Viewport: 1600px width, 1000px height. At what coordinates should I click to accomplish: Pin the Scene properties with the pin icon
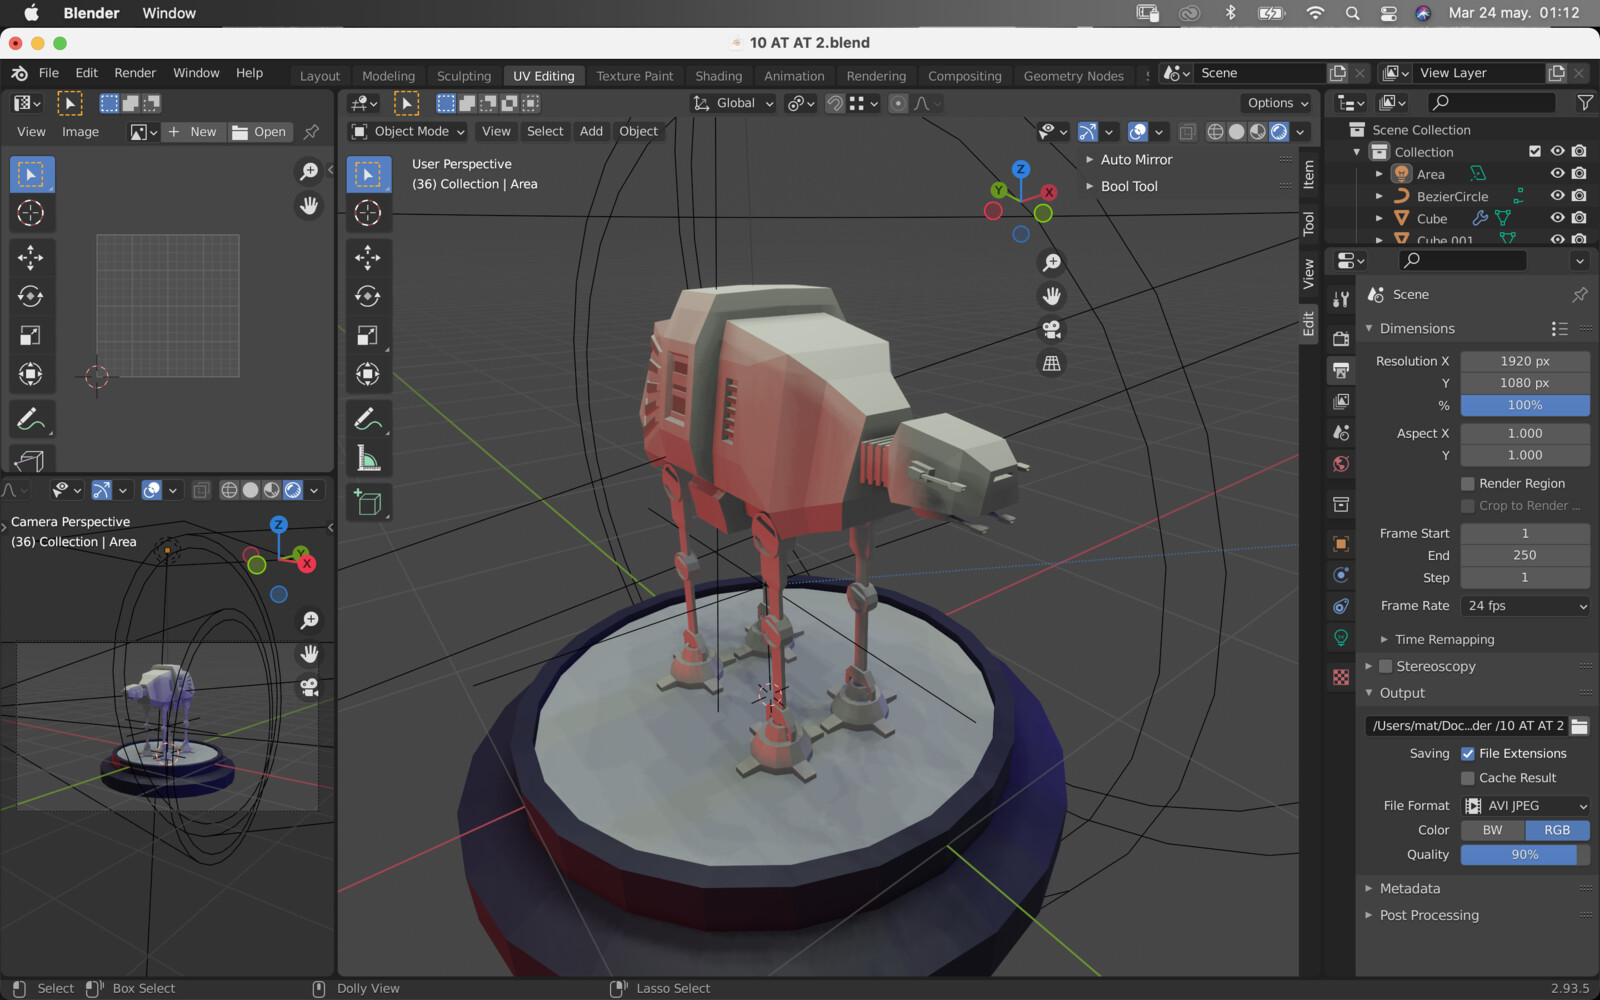tap(1580, 294)
